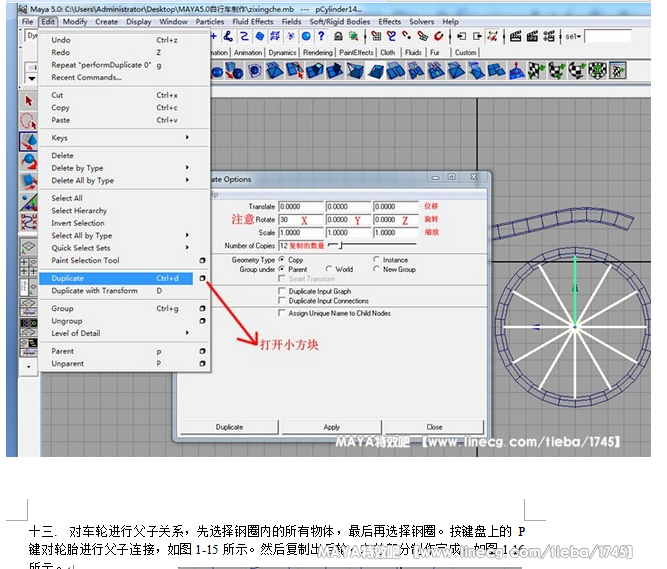
Task: Click the planar mapping checker shelf icon
Action: pos(536,71)
